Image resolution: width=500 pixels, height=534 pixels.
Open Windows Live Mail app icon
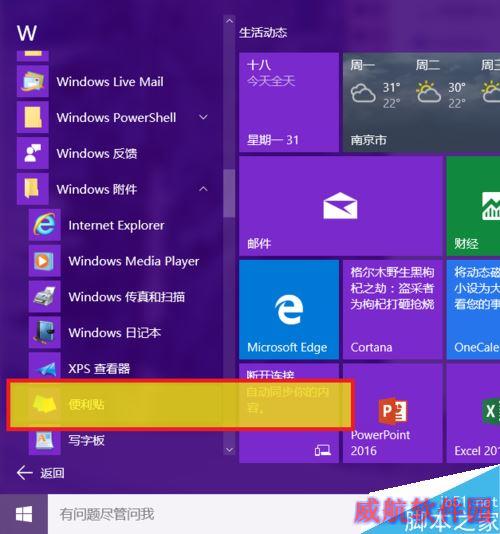pyautogui.click(x=33, y=82)
